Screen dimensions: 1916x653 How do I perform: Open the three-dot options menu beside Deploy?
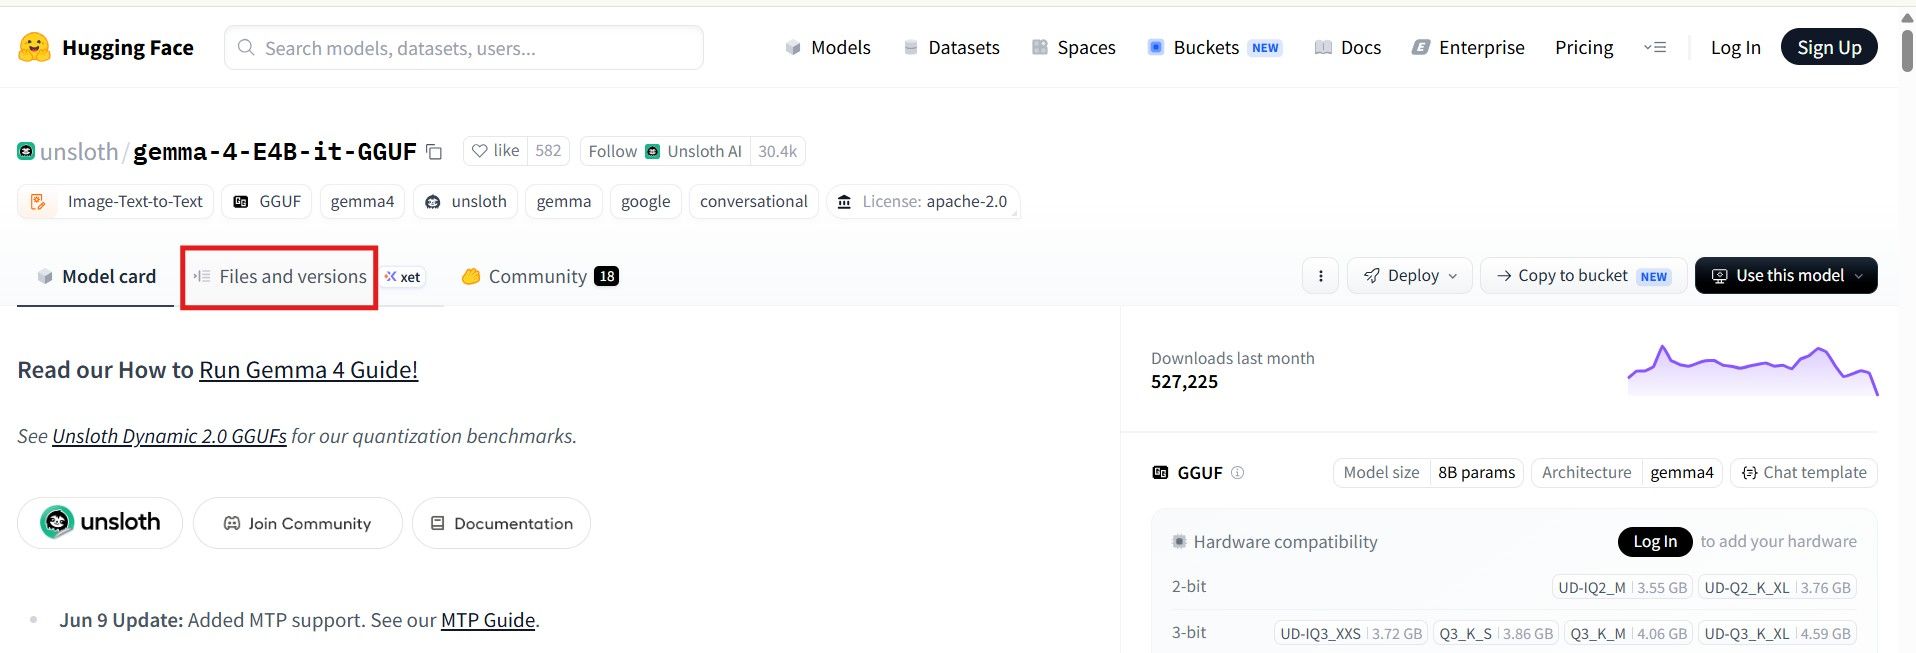(x=1320, y=276)
